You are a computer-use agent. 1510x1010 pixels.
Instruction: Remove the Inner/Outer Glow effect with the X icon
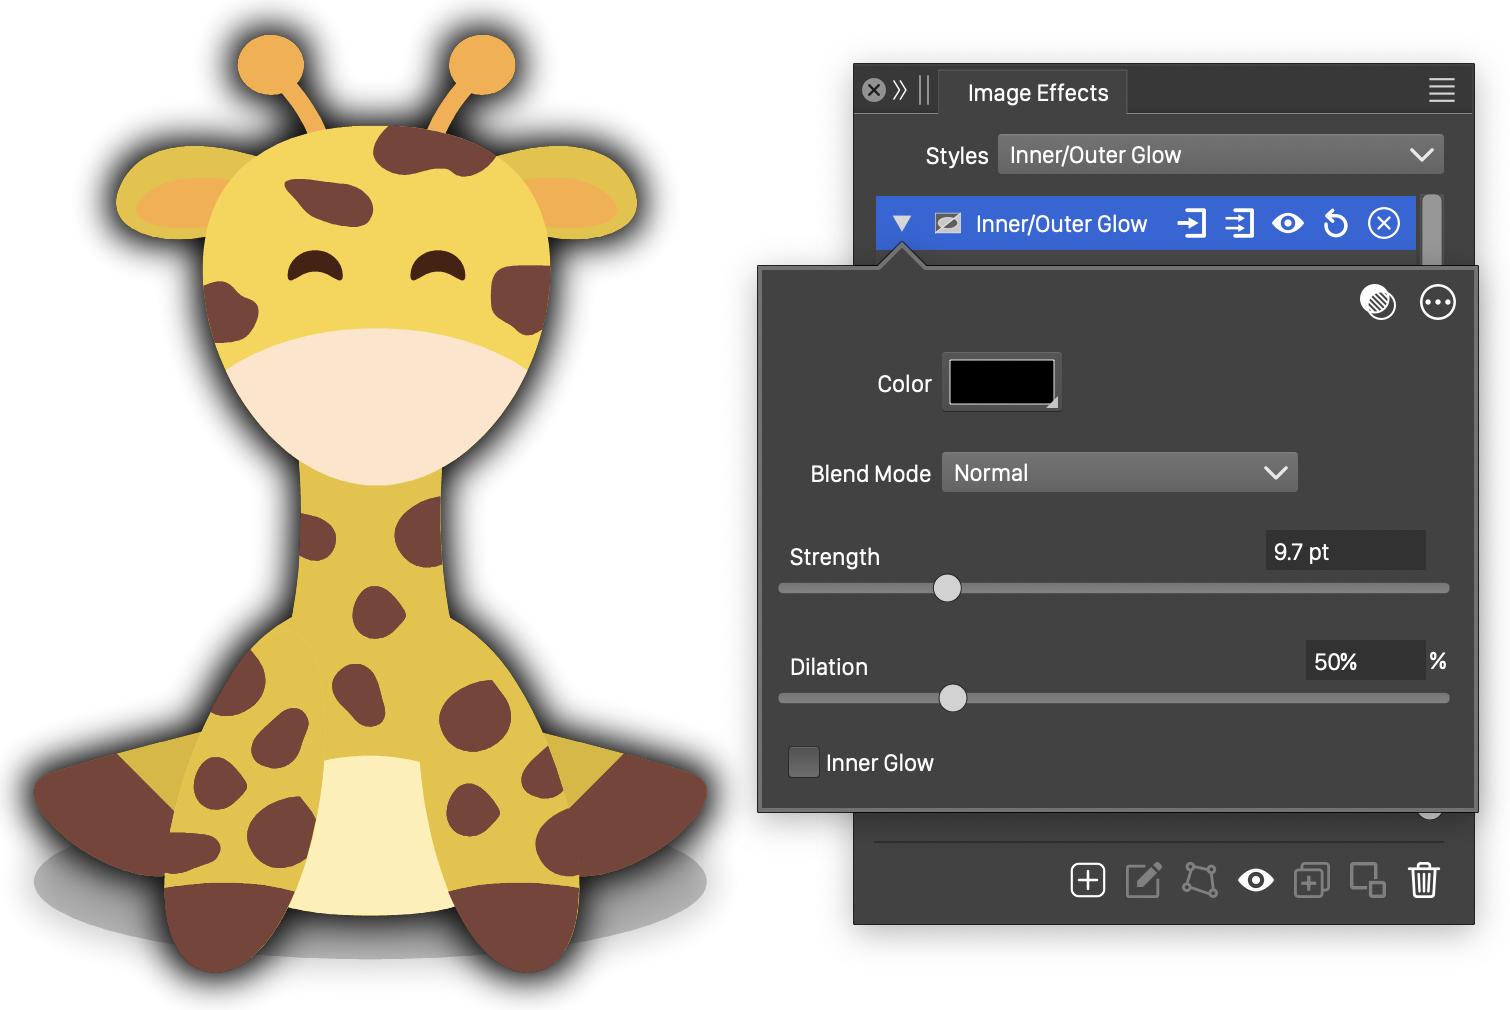click(1383, 223)
